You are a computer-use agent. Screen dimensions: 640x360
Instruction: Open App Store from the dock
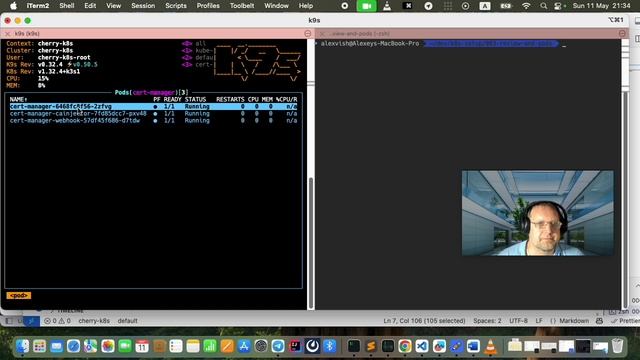[x=244, y=346]
